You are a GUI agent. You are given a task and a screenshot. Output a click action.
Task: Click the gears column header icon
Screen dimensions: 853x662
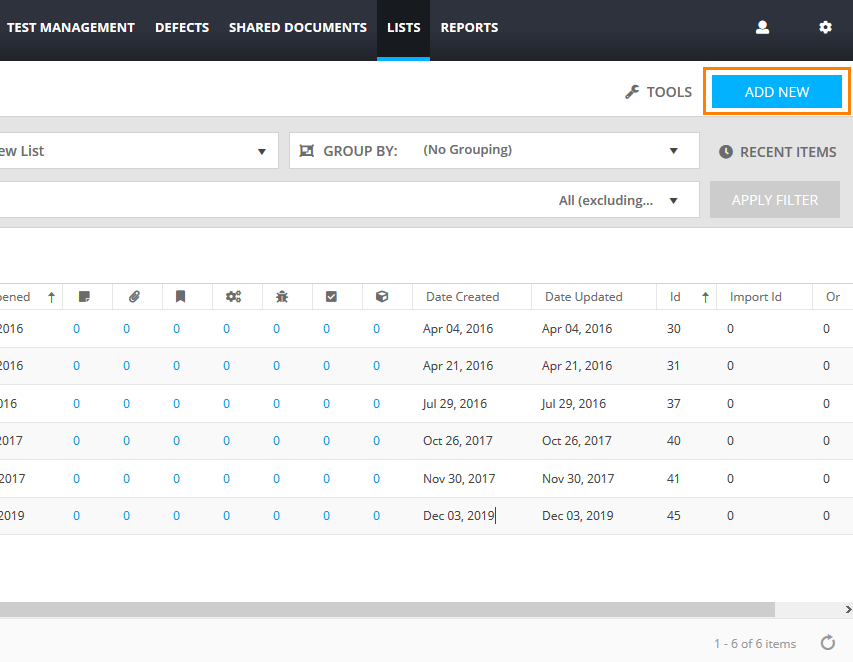pyautogui.click(x=233, y=297)
